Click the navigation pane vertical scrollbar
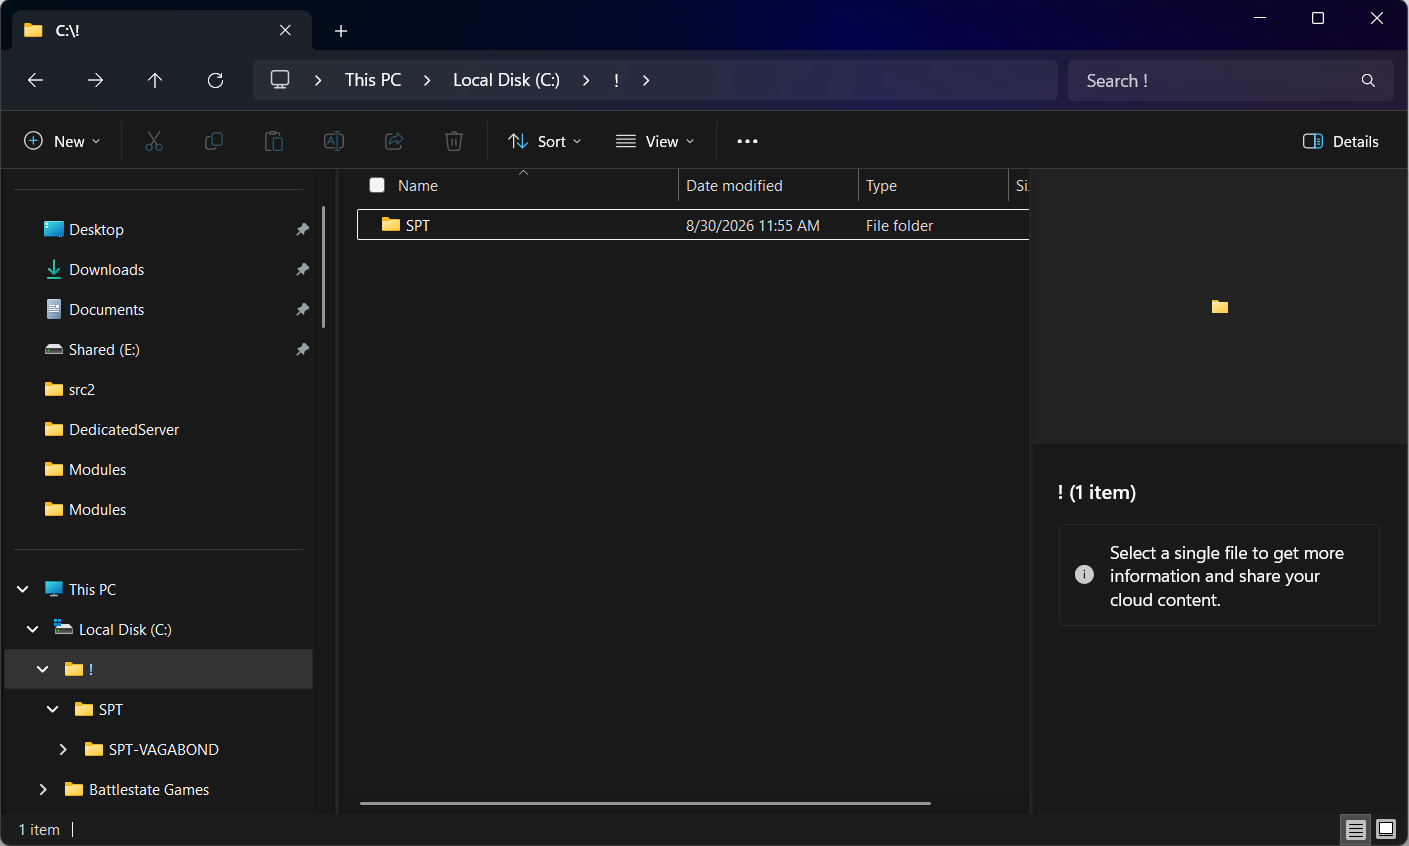The height and width of the screenshot is (846, 1409). [323, 267]
